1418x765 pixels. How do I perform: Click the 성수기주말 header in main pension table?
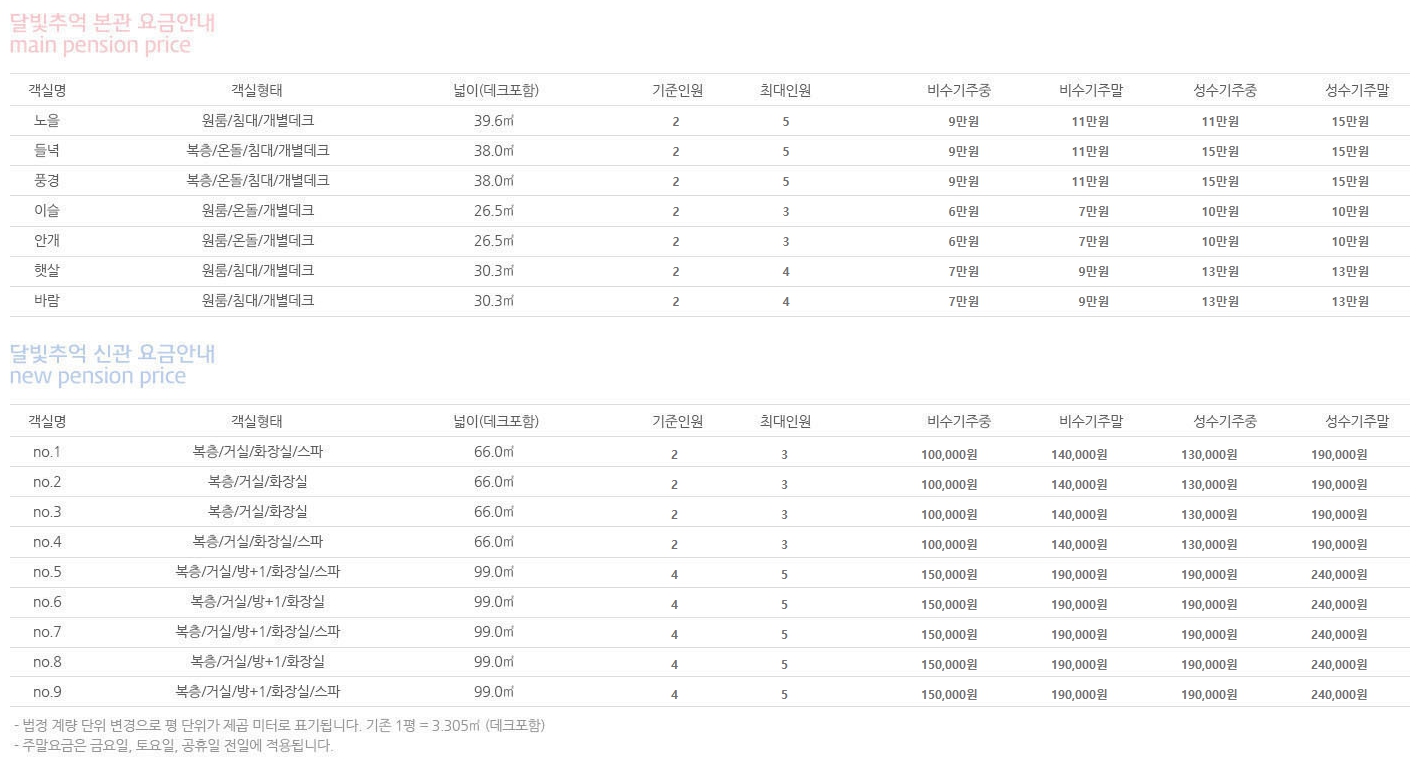coord(1356,91)
